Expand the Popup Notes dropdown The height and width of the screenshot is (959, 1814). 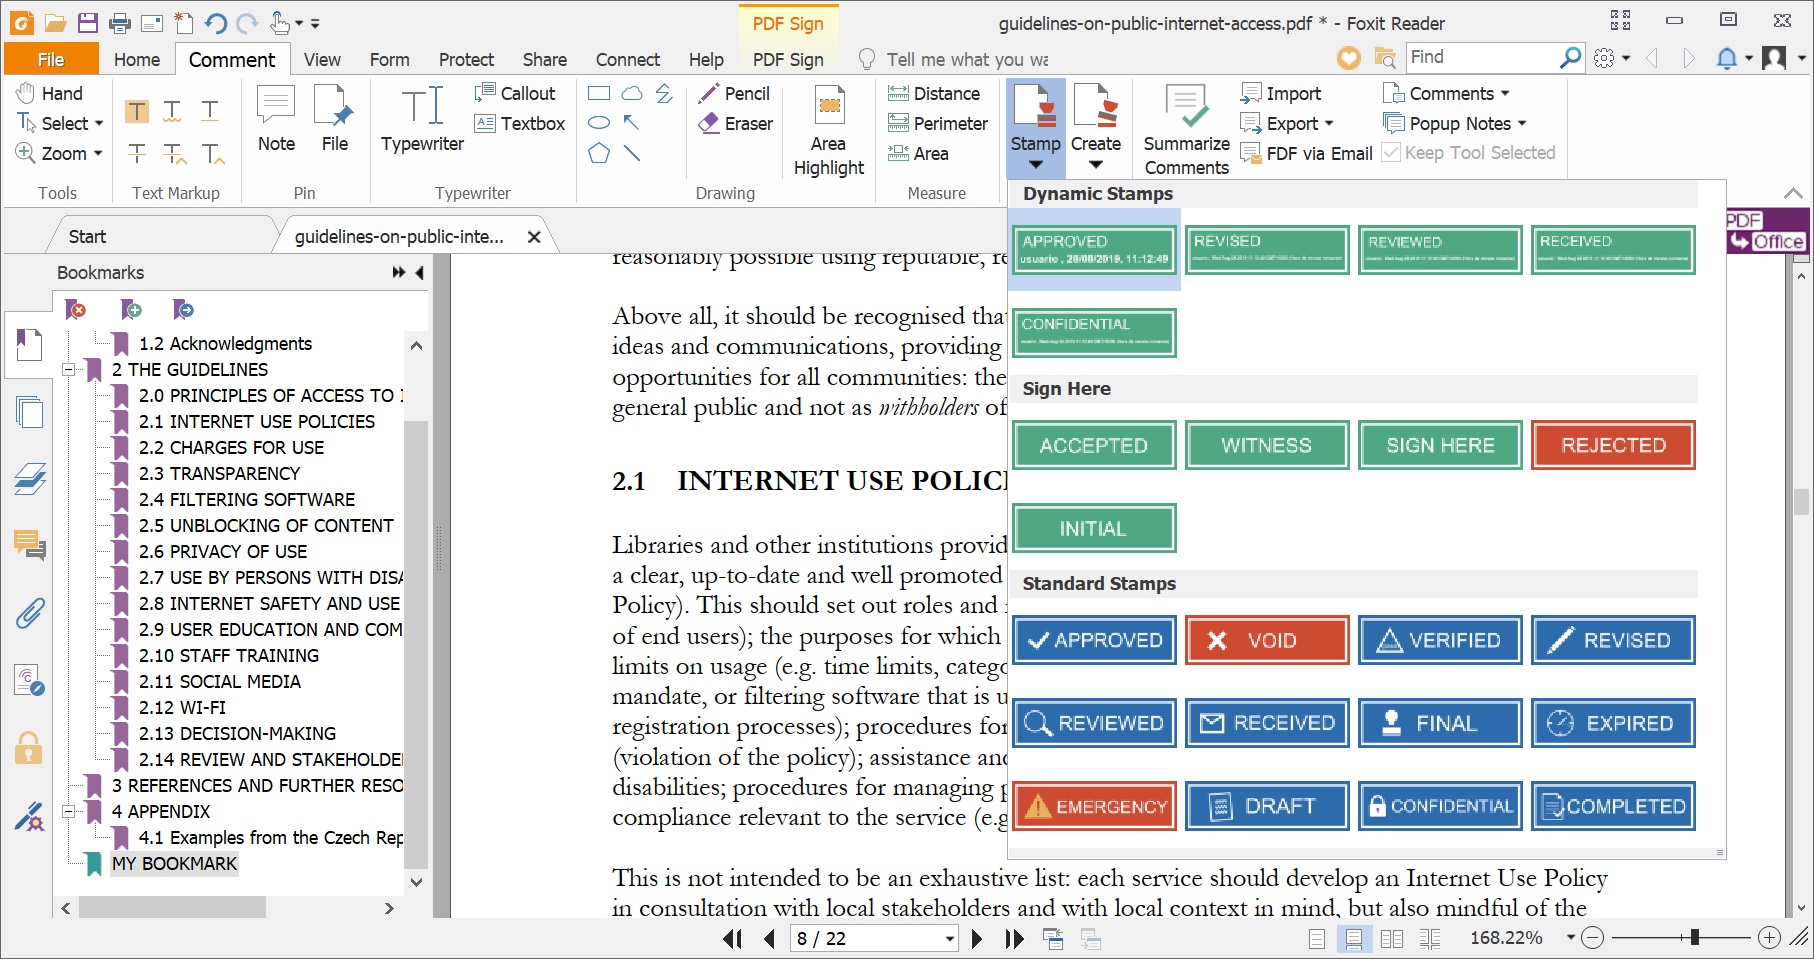pos(1522,124)
